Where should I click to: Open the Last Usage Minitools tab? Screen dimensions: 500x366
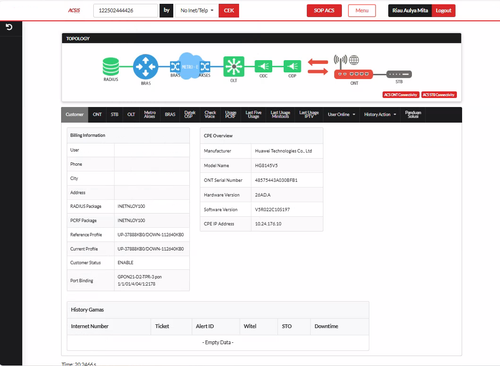coord(280,114)
